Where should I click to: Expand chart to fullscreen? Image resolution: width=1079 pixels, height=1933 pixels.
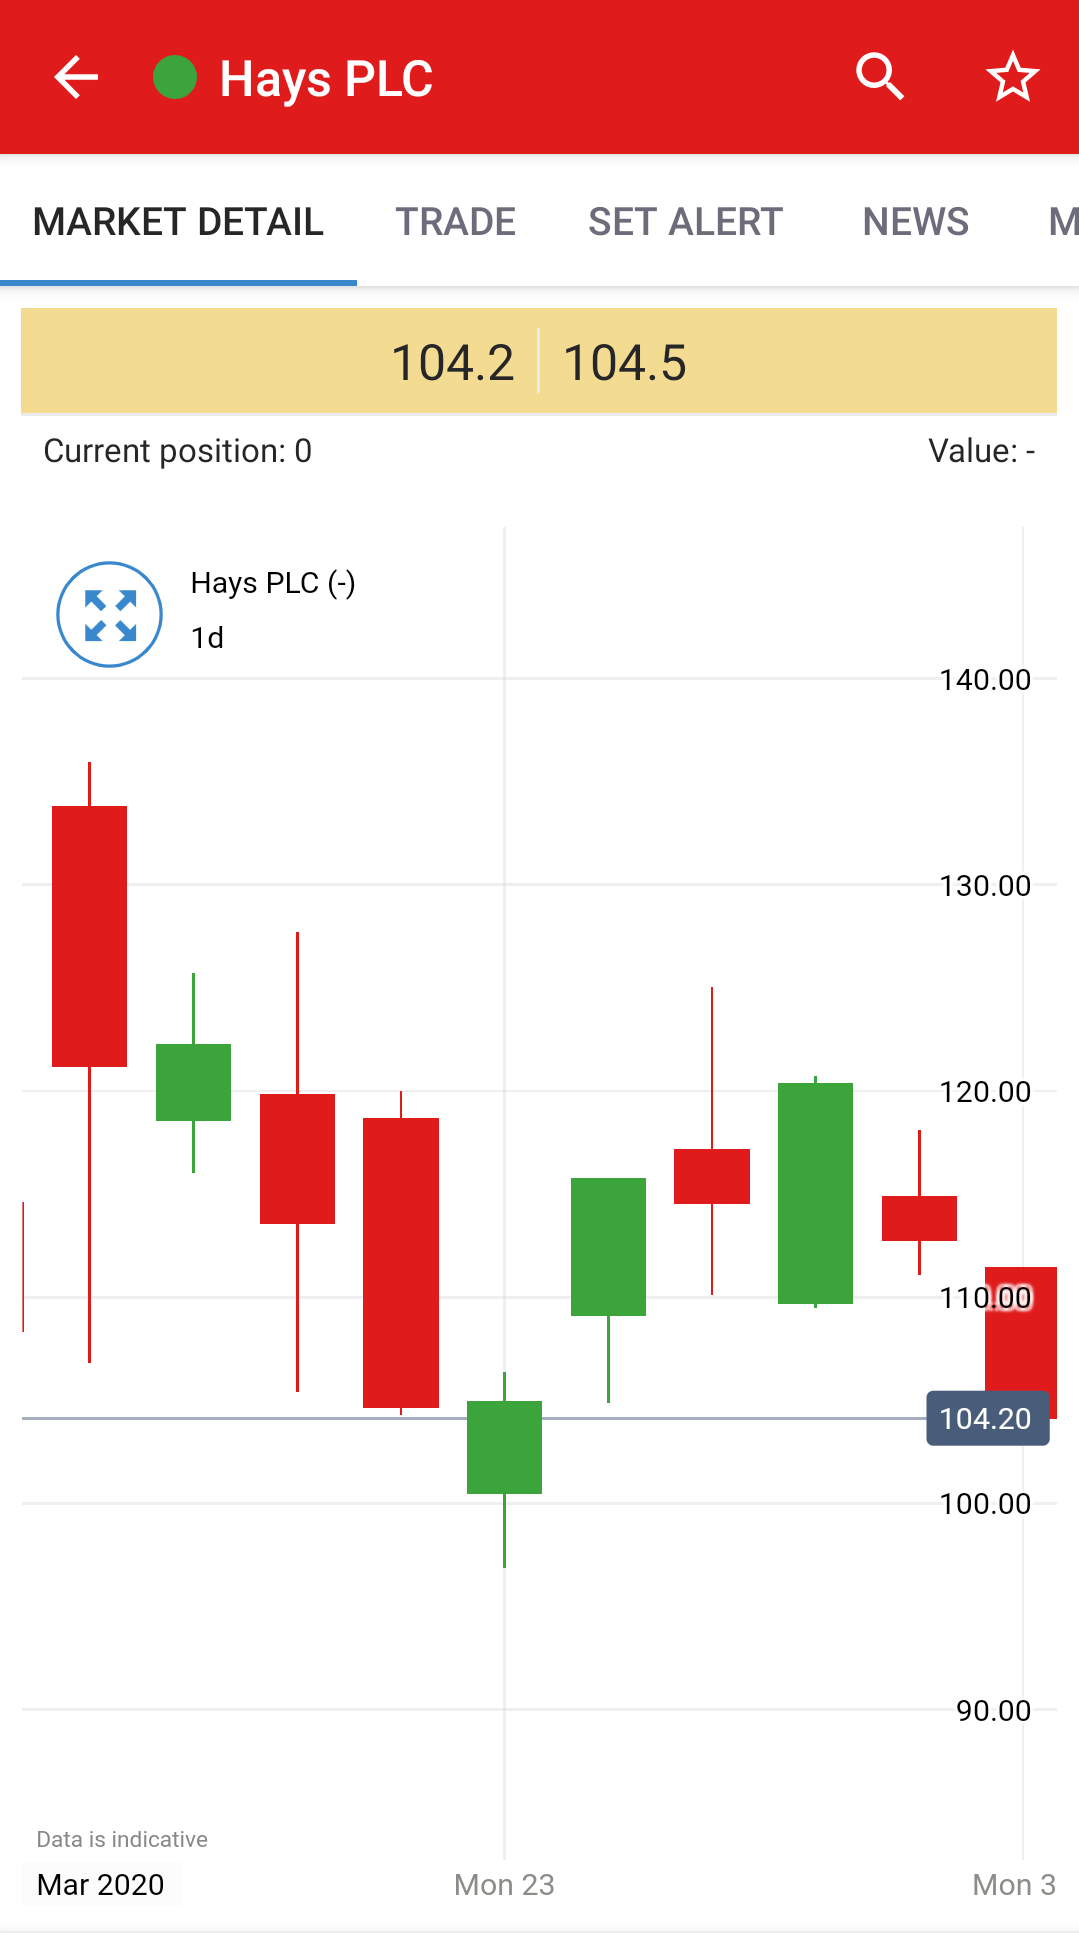[x=109, y=614]
